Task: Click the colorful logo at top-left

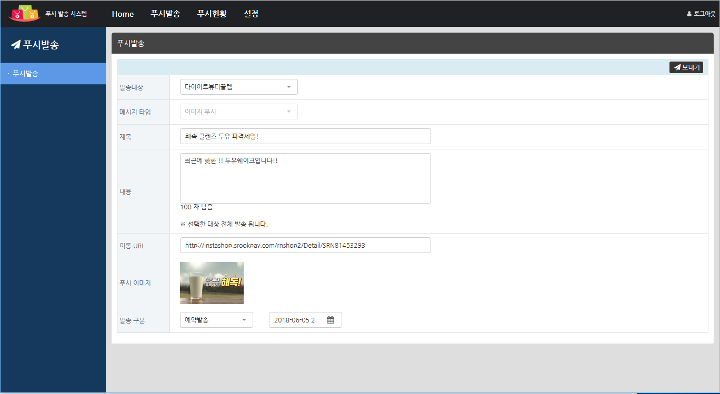Action: pos(25,13)
